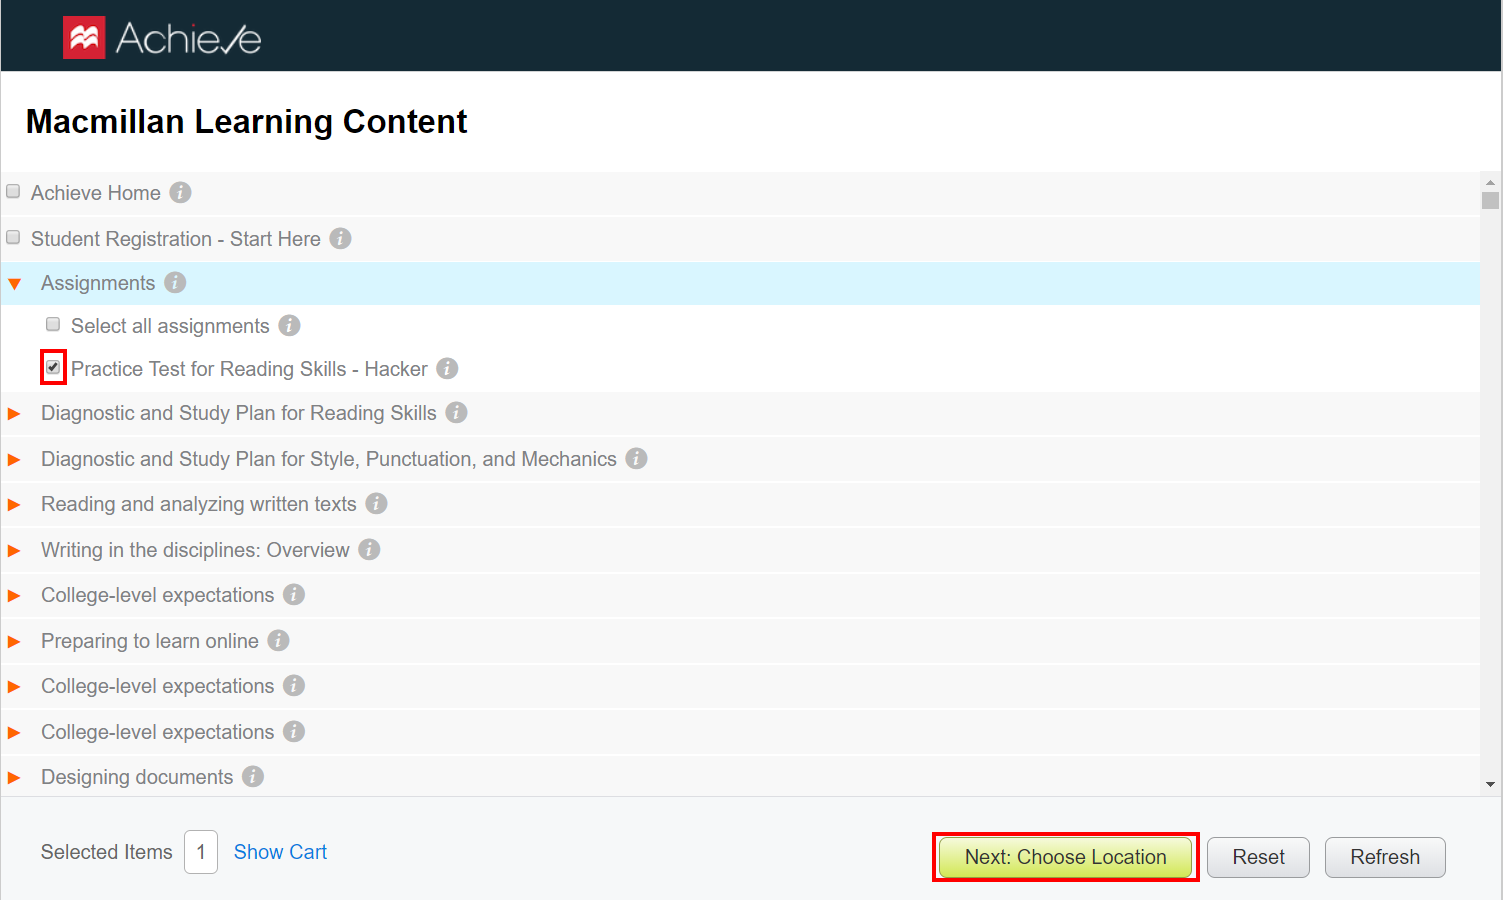Open info for Writing in the disciplines: Overview
Screen dimensions: 1503x900
[x=368, y=549]
